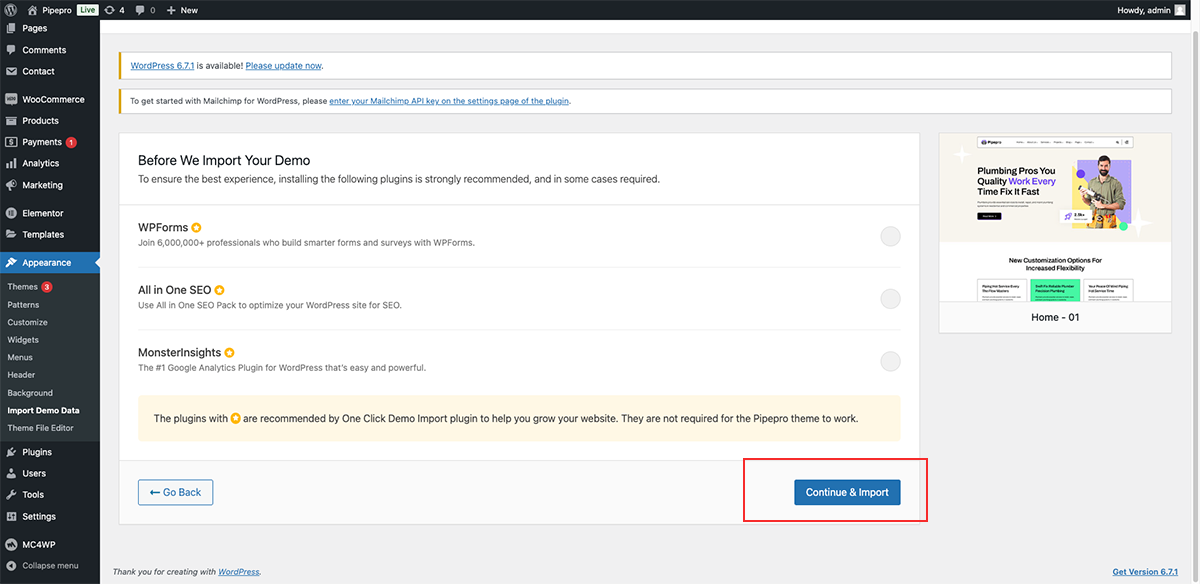Viewport: 1200px width, 584px height.
Task: Click the Plugins sidebar icon
Action: pos(11,452)
